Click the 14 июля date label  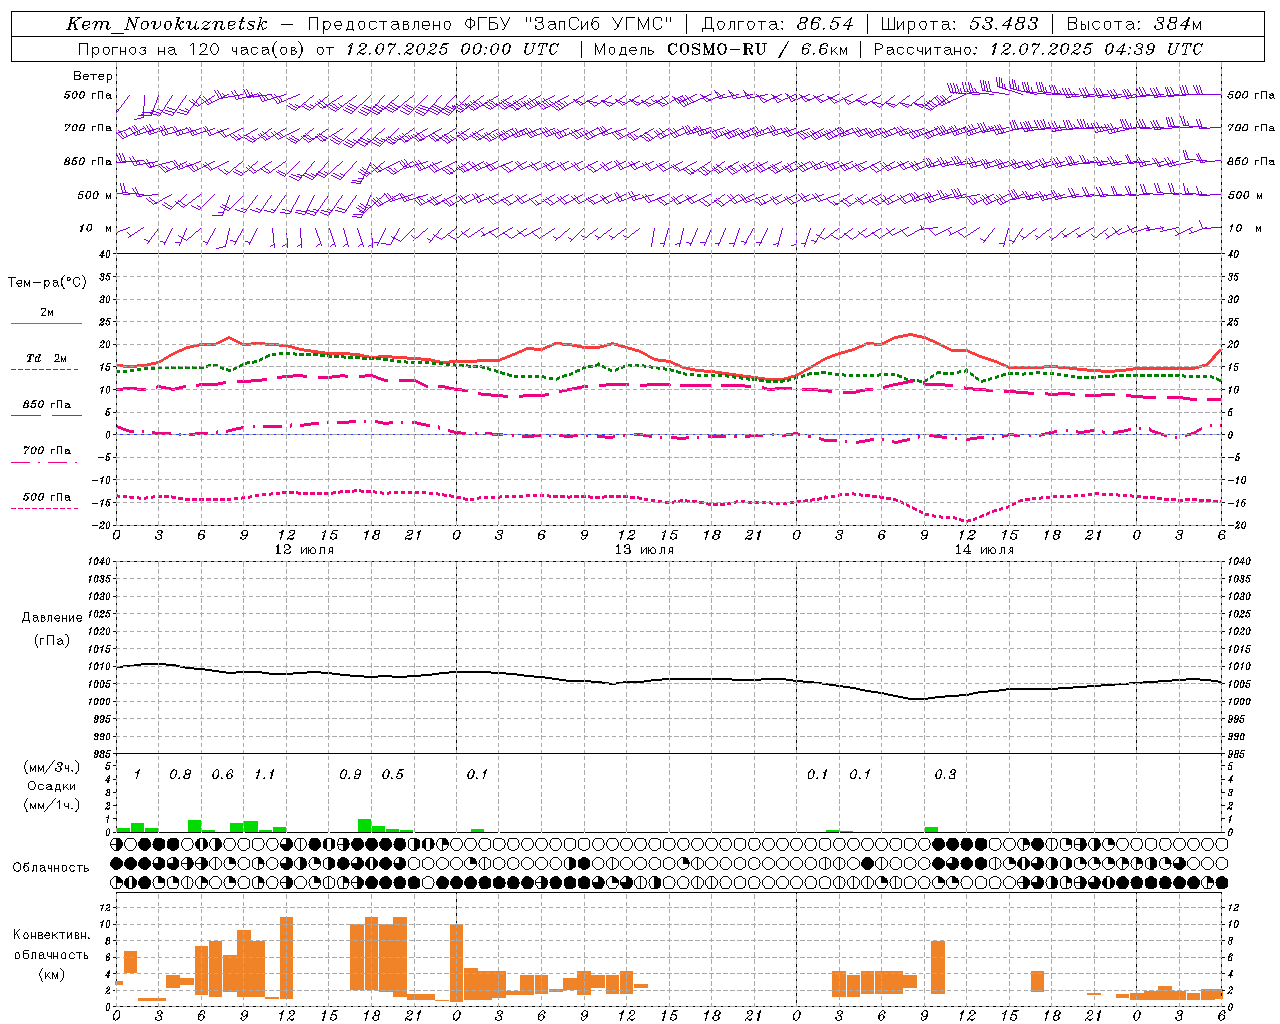coord(984,550)
